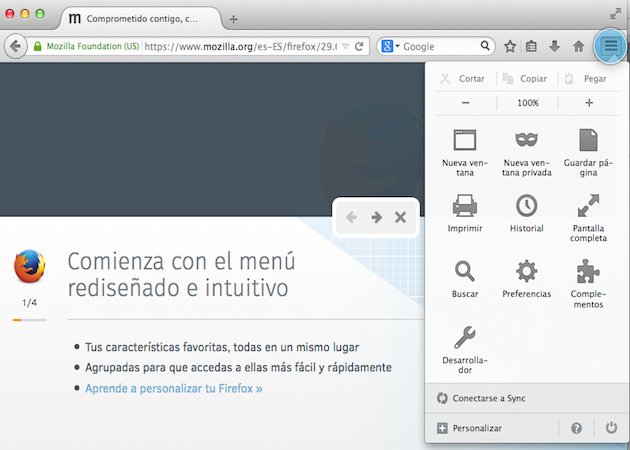The width and height of the screenshot is (630, 450).
Task: Show bookmarks list icon
Action: 531,46
